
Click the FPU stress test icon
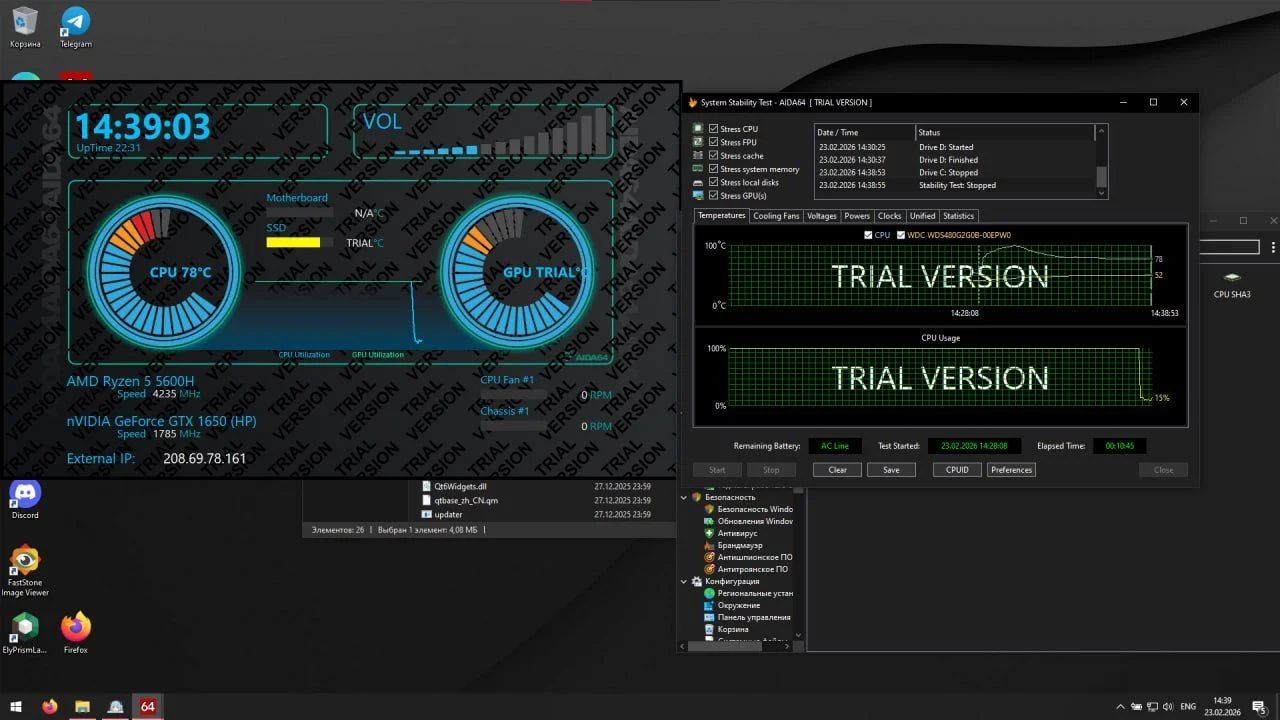tap(698, 142)
